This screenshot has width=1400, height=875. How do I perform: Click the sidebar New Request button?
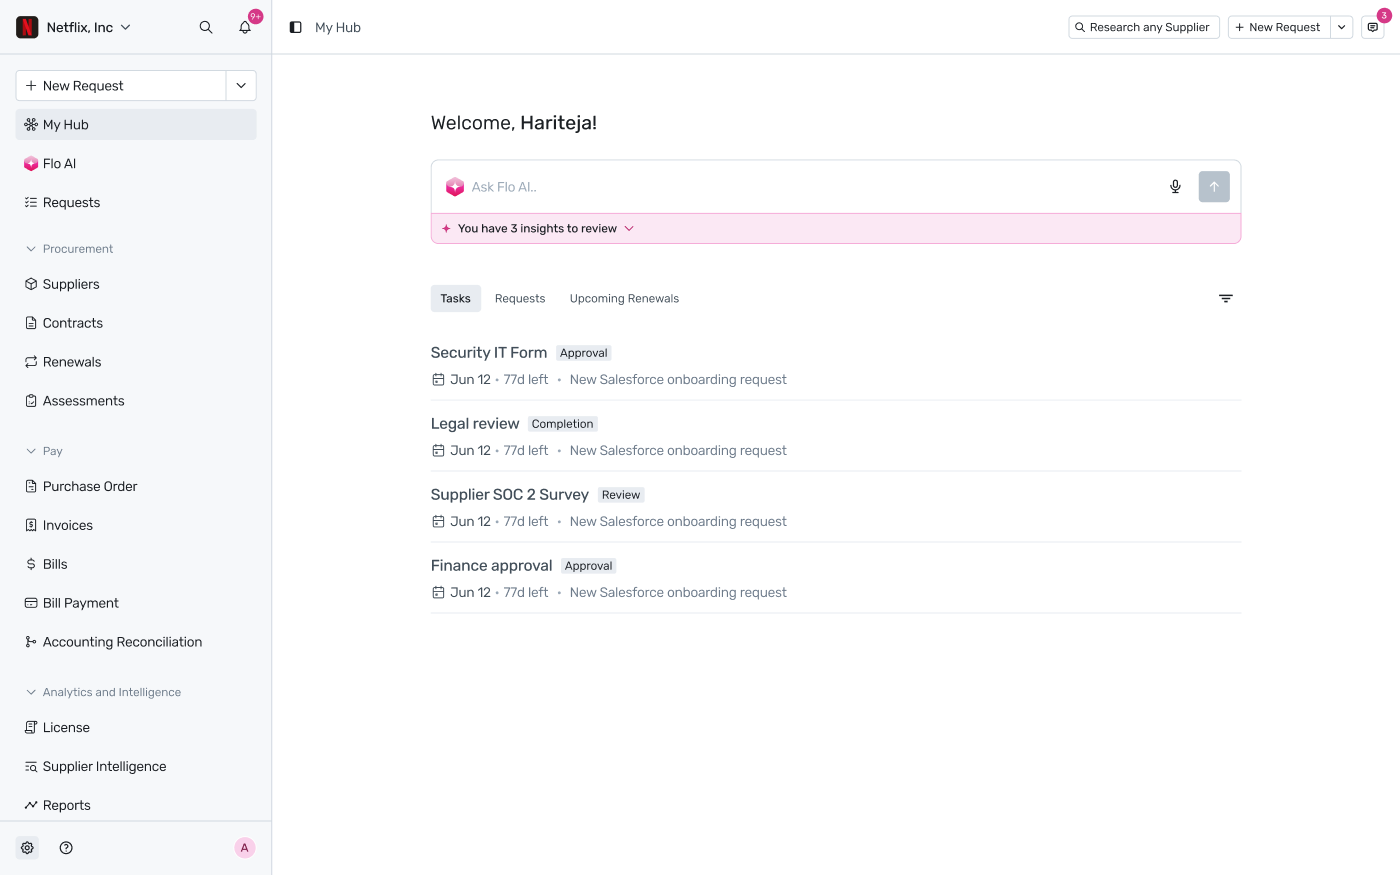point(121,86)
